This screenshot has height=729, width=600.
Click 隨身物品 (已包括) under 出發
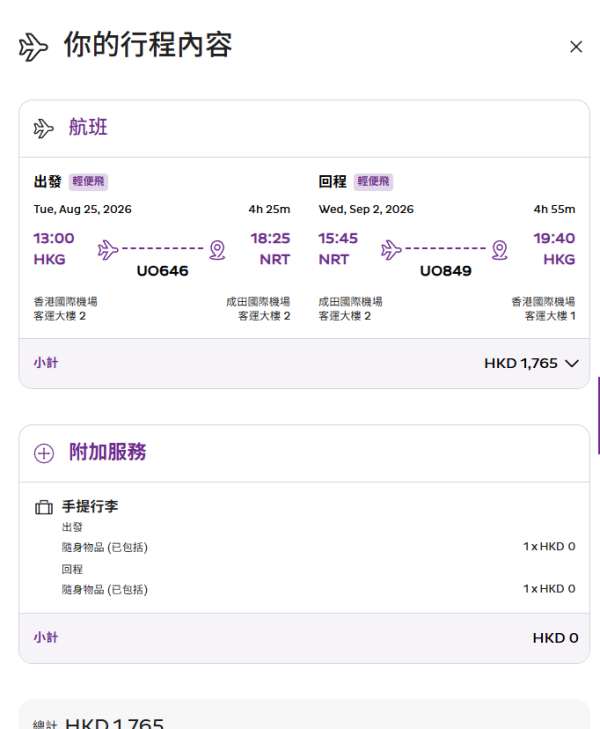point(105,547)
